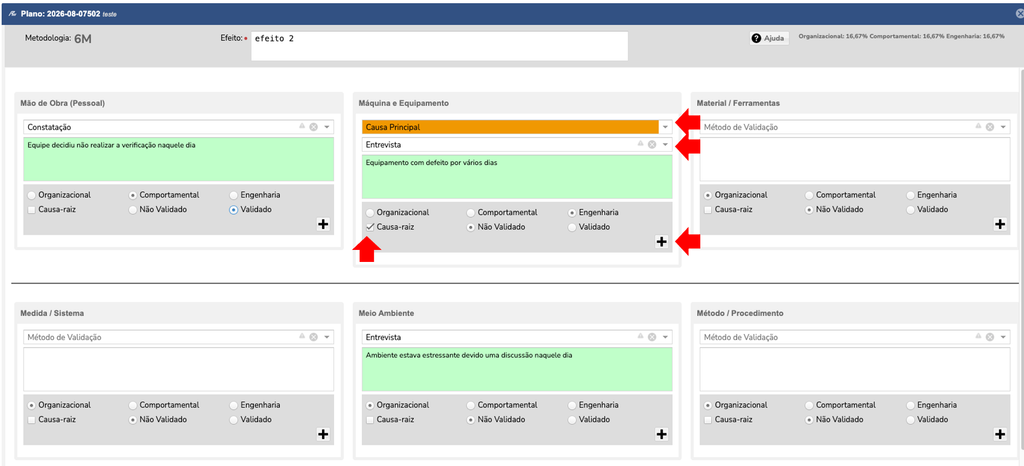Click empty cause text area in Medida / Sistema
This screenshot has width=1024, height=466.
pos(178,369)
